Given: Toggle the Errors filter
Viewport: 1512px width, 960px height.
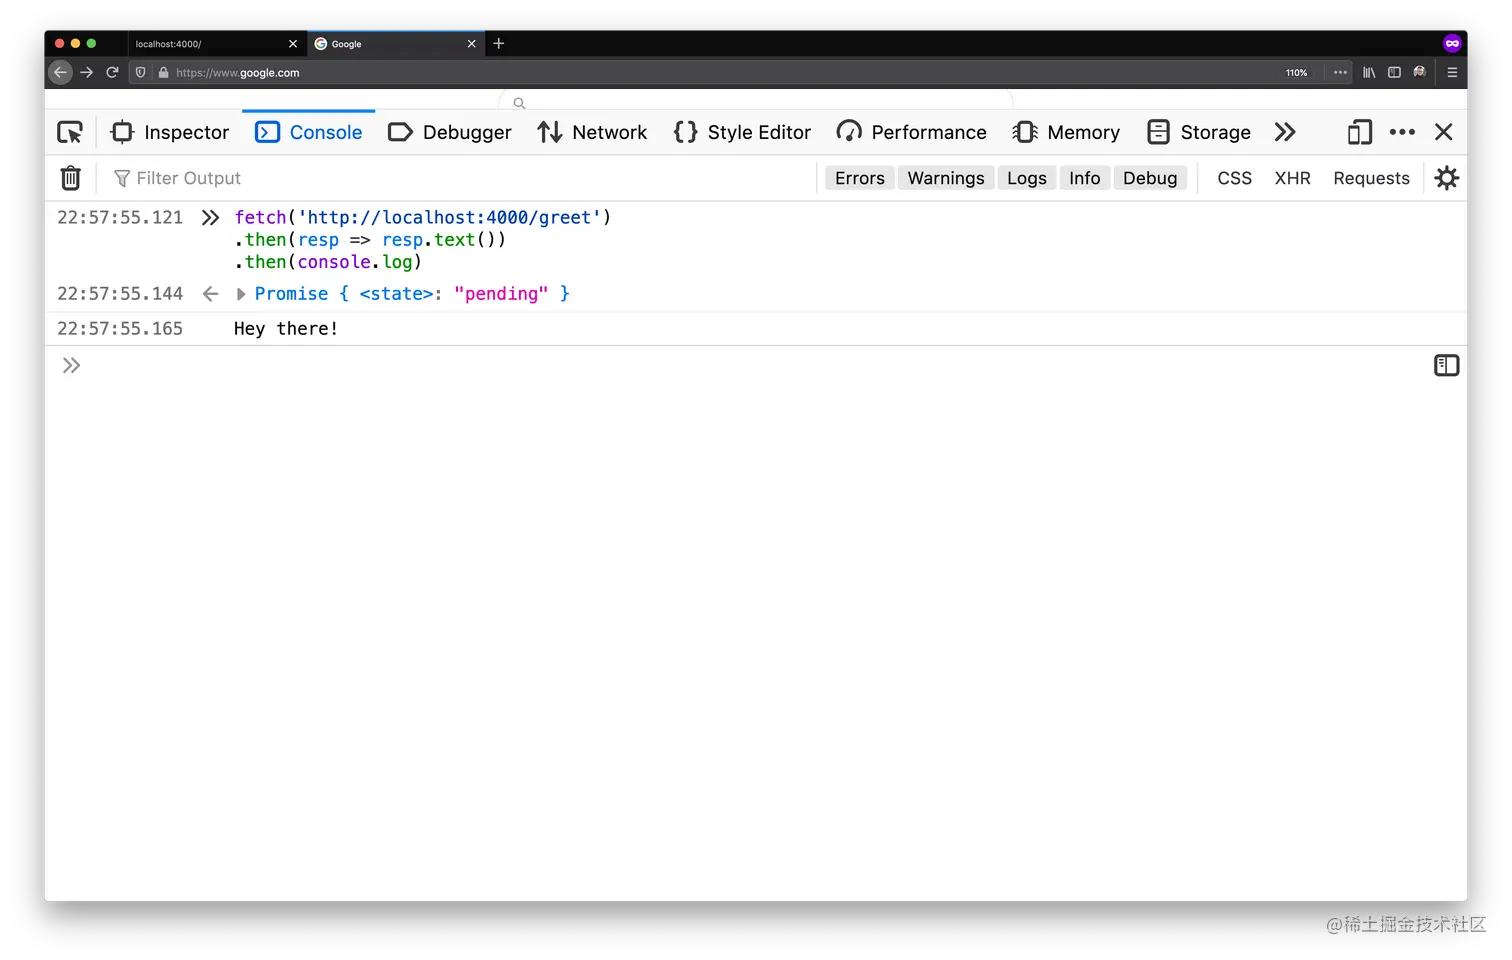Looking at the screenshot, I should click(x=860, y=178).
